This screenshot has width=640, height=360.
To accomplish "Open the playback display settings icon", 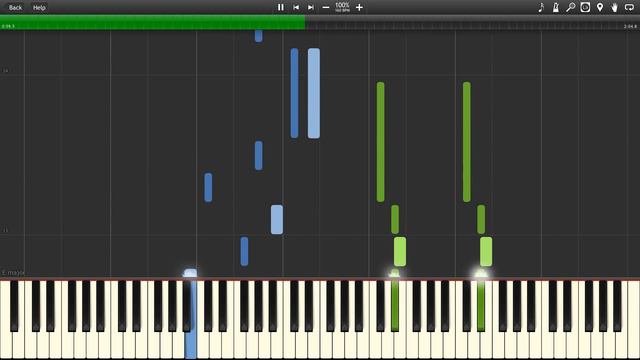I will click(x=585, y=7).
